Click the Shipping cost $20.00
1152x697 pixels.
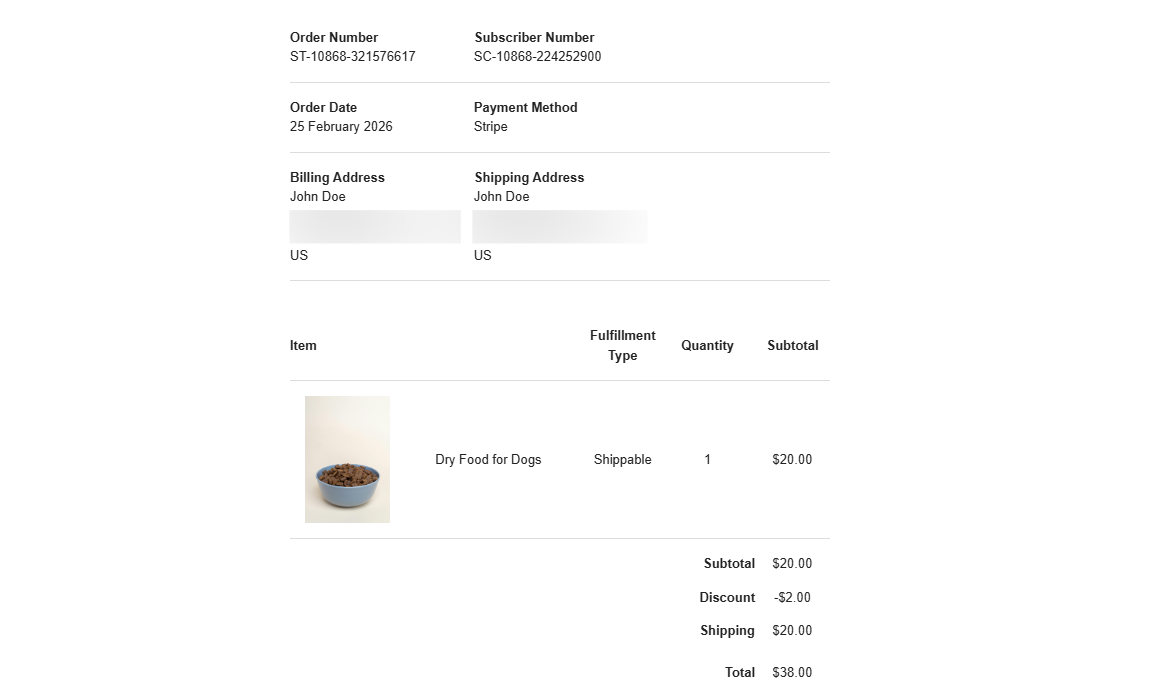point(792,630)
